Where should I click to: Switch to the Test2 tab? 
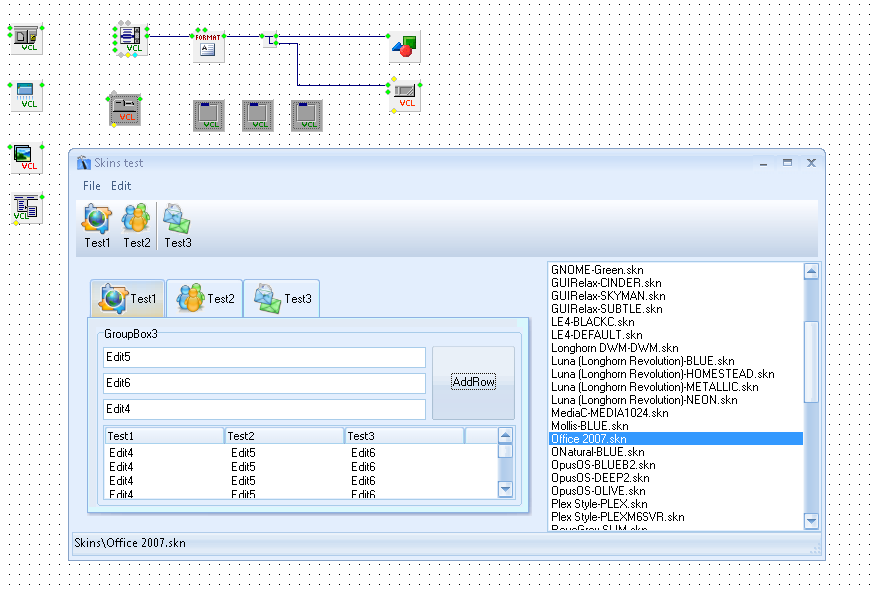tap(205, 298)
